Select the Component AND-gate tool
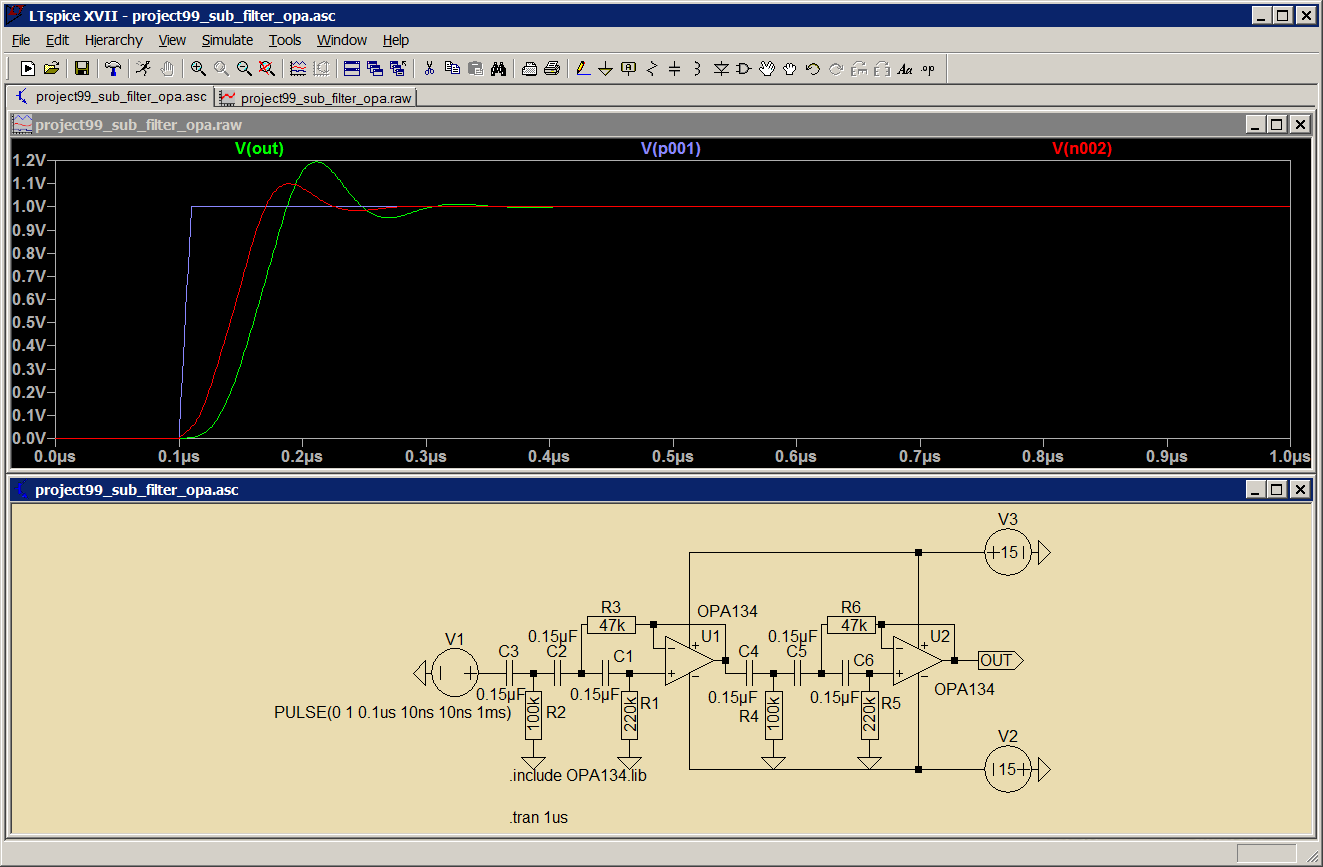 [x=744, y=68]
